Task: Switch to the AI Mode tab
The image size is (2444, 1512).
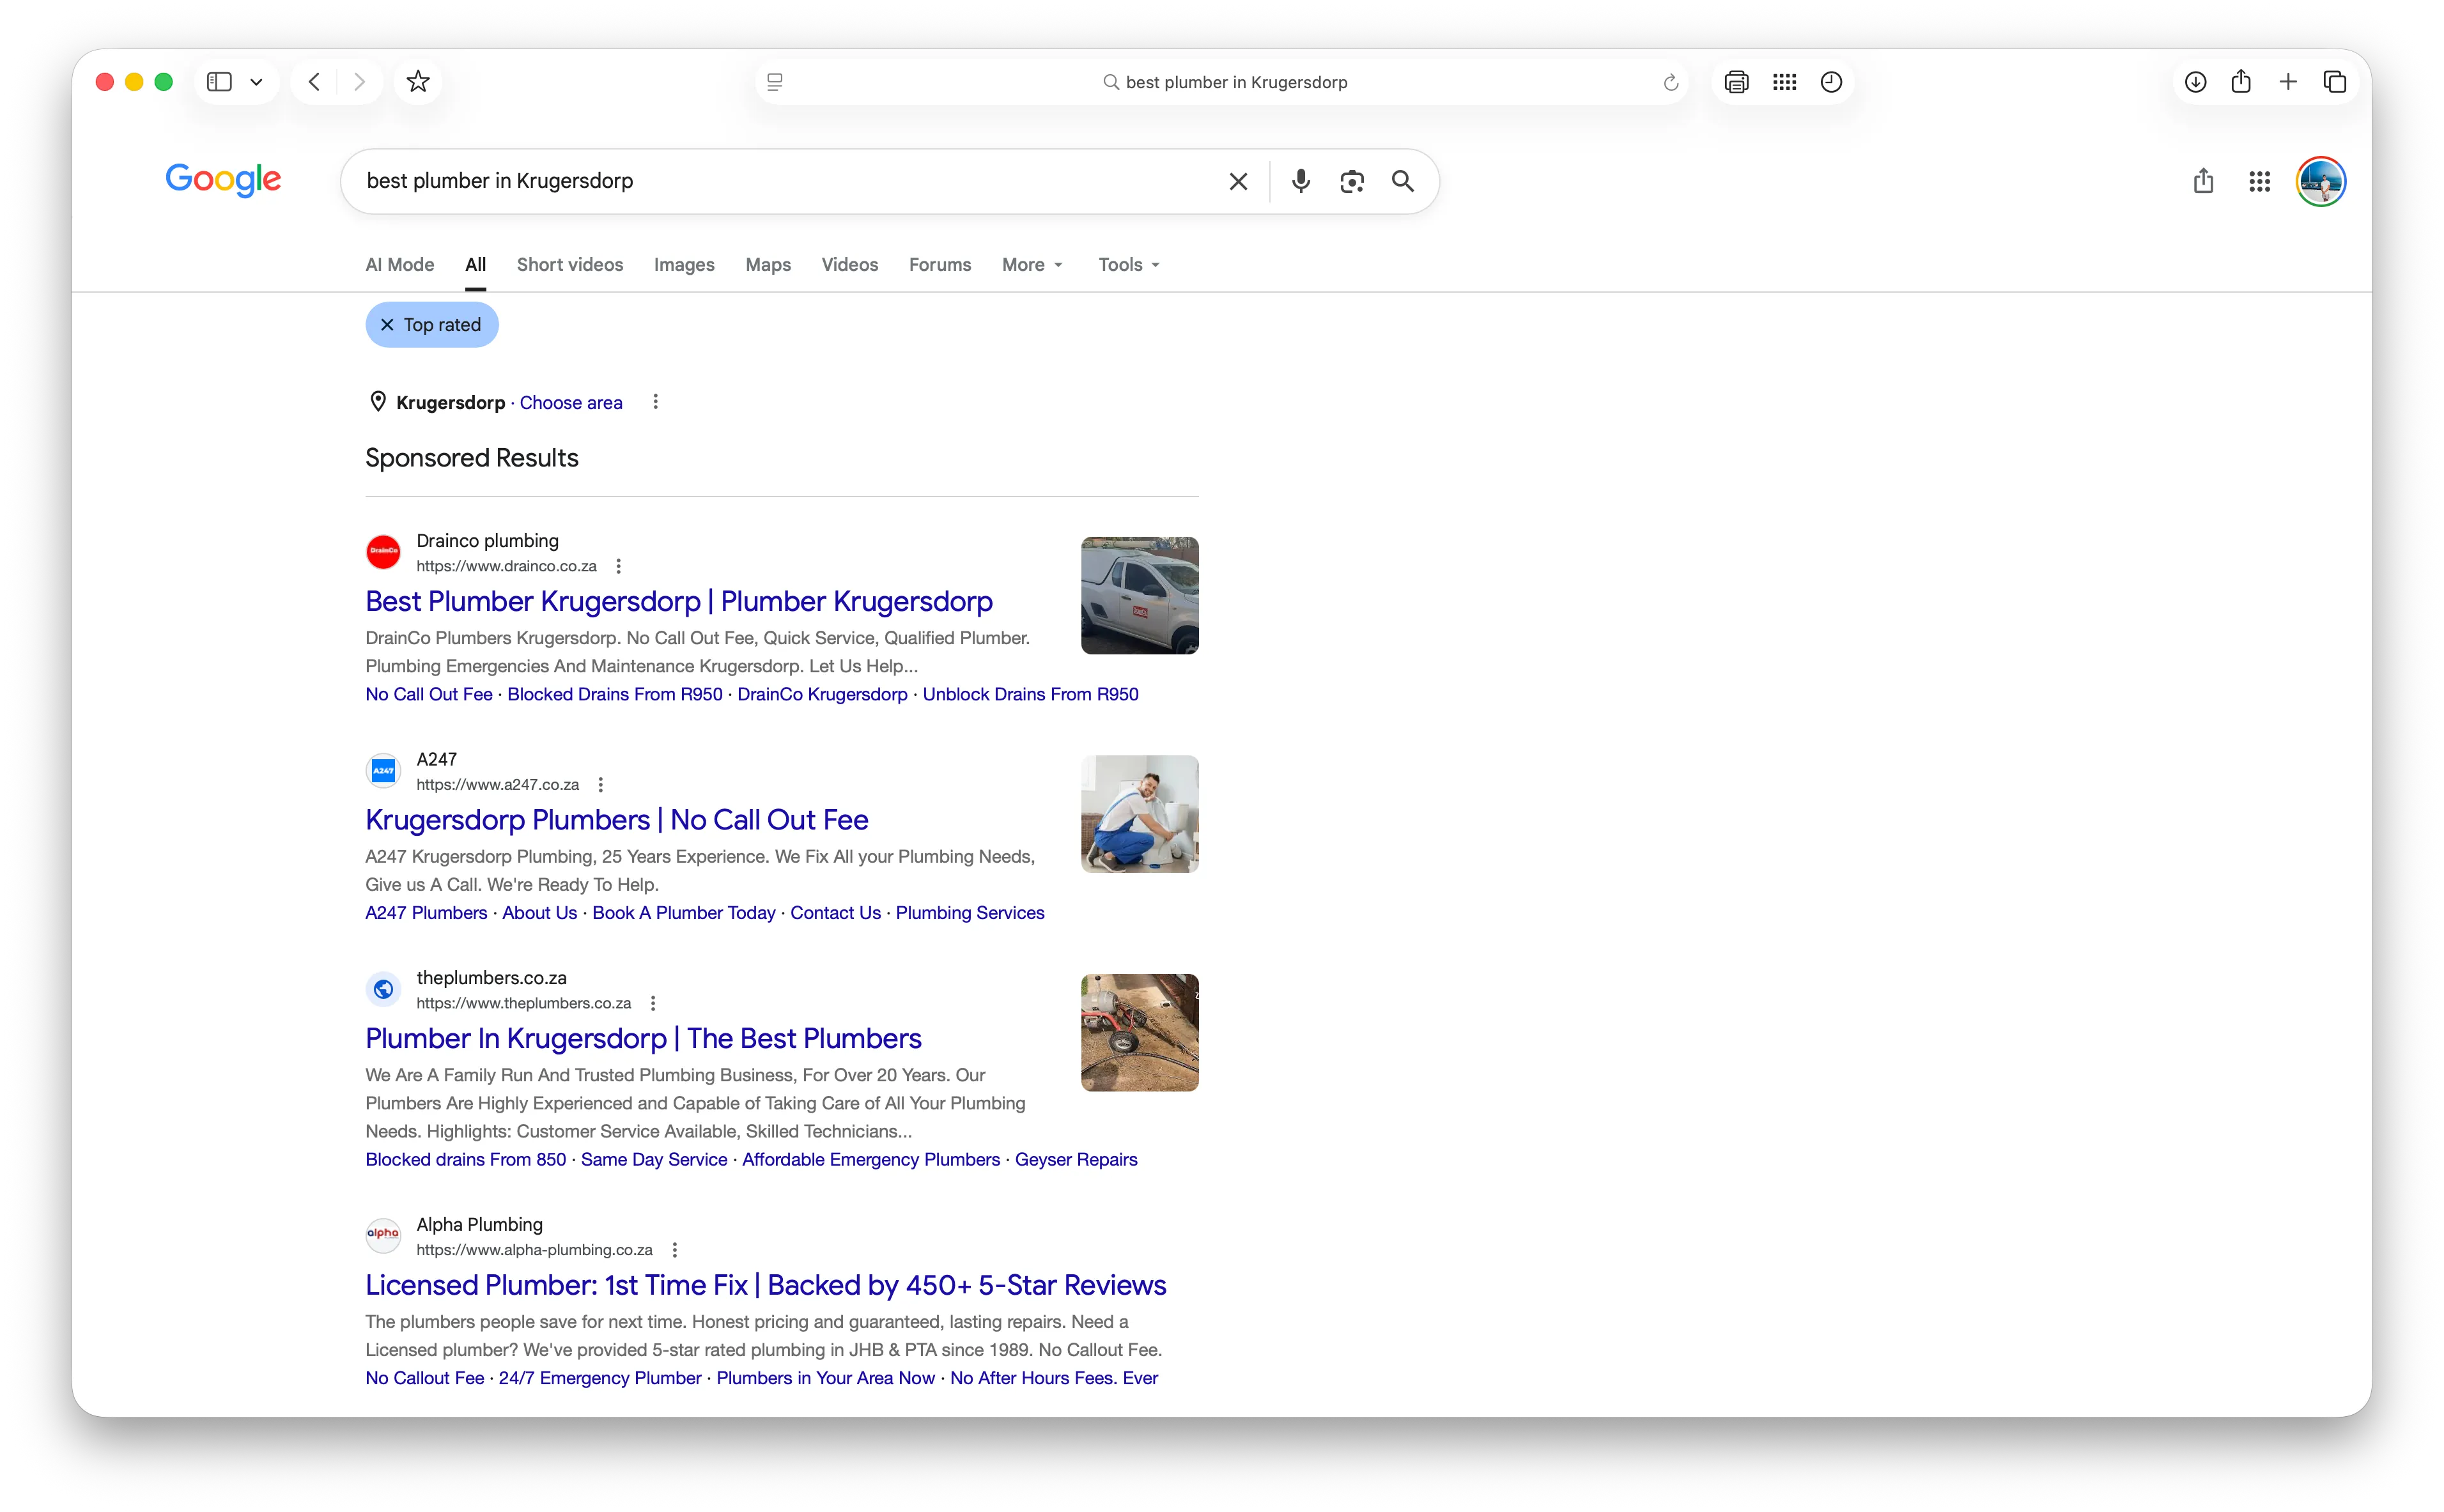Action: [x=399, y=265]
